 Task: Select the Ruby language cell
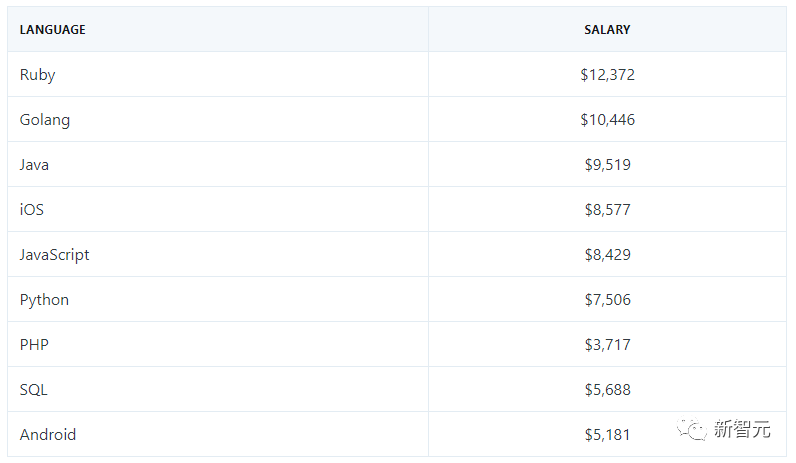(x=38, y=75)
